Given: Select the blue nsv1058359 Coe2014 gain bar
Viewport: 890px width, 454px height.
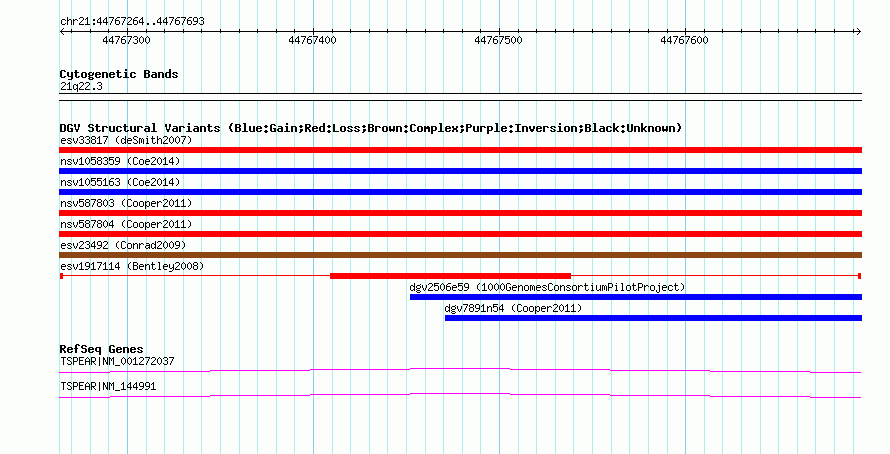Looking at the screenshot, I should [460, 171].
